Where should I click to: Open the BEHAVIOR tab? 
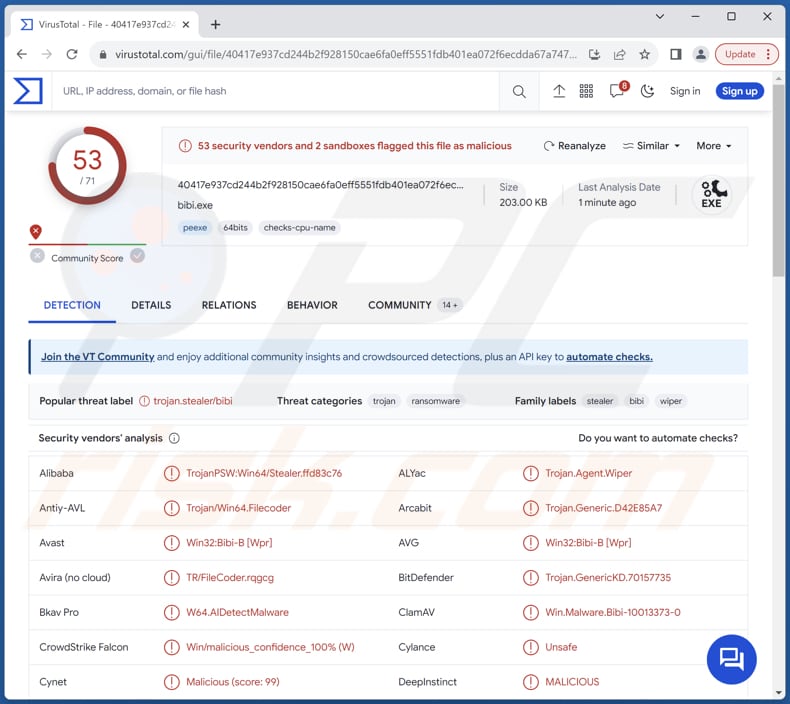point(312,305)
